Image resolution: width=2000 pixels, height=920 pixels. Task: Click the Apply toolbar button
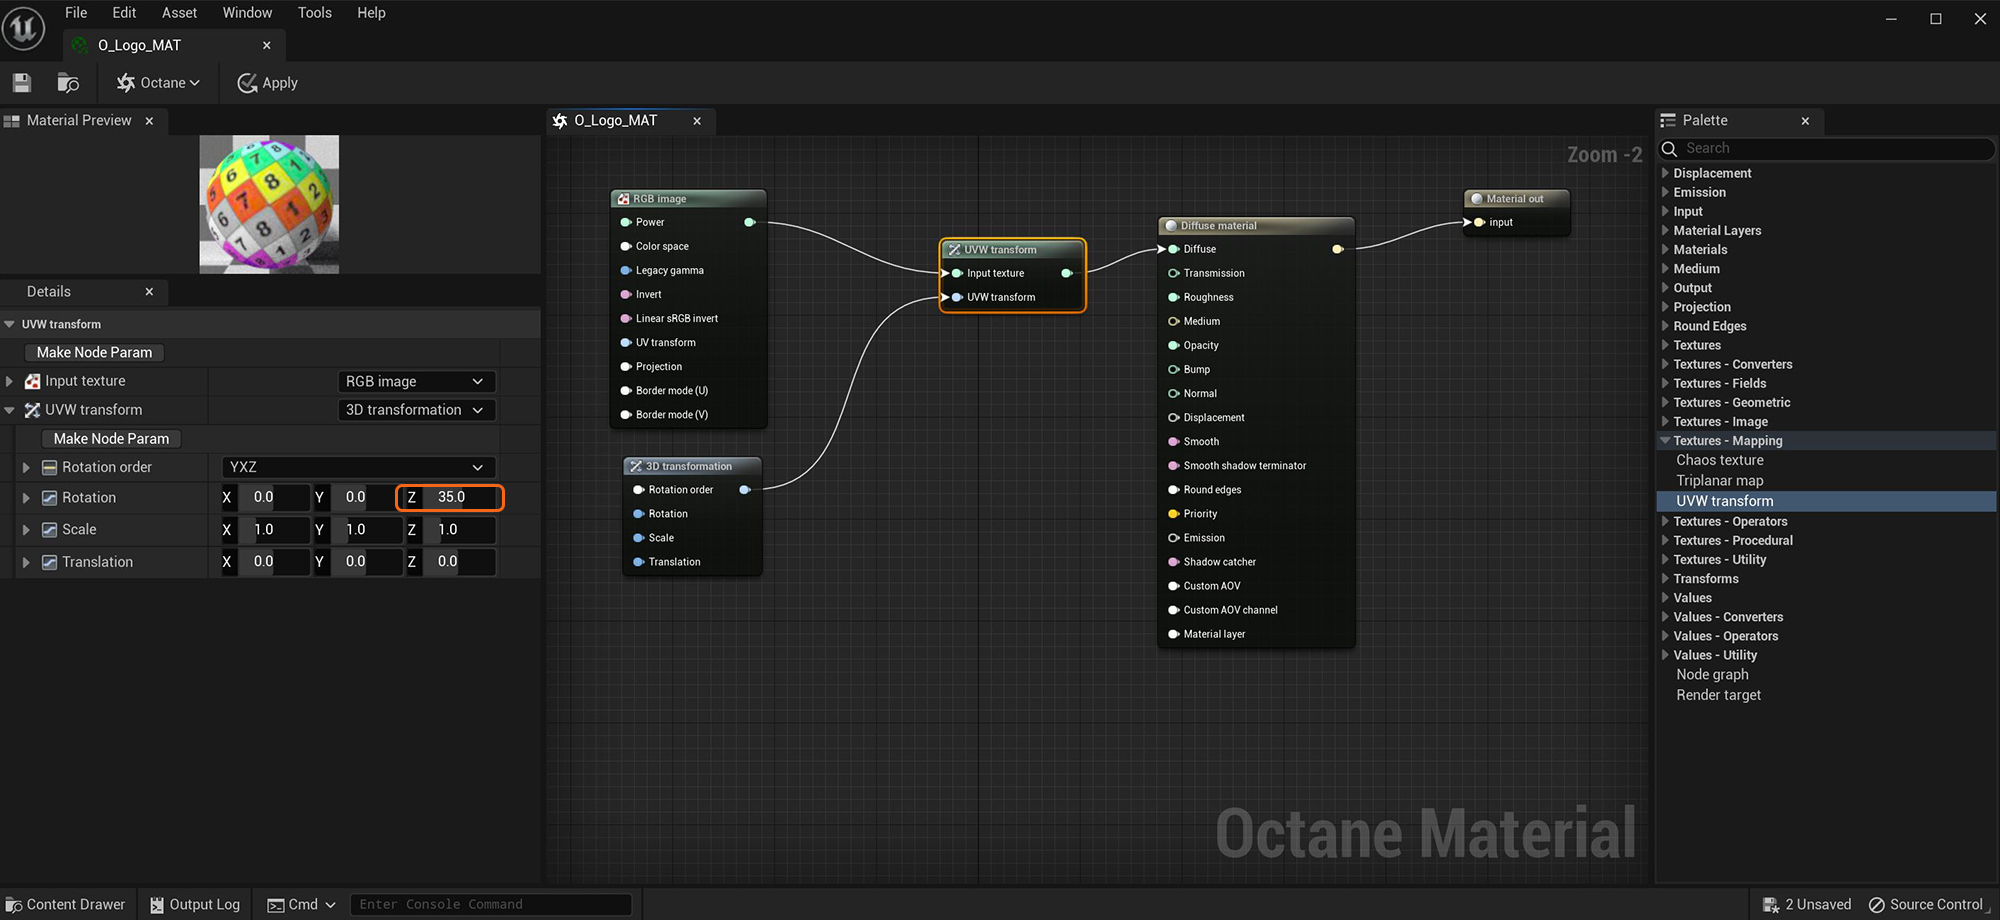tap(267, 83)
